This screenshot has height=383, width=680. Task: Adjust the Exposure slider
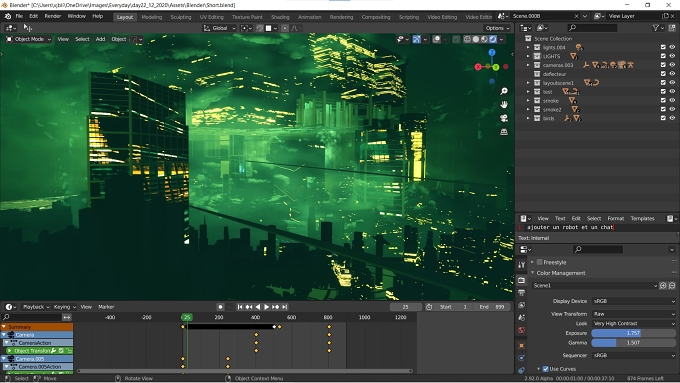(x=634, y=333)
